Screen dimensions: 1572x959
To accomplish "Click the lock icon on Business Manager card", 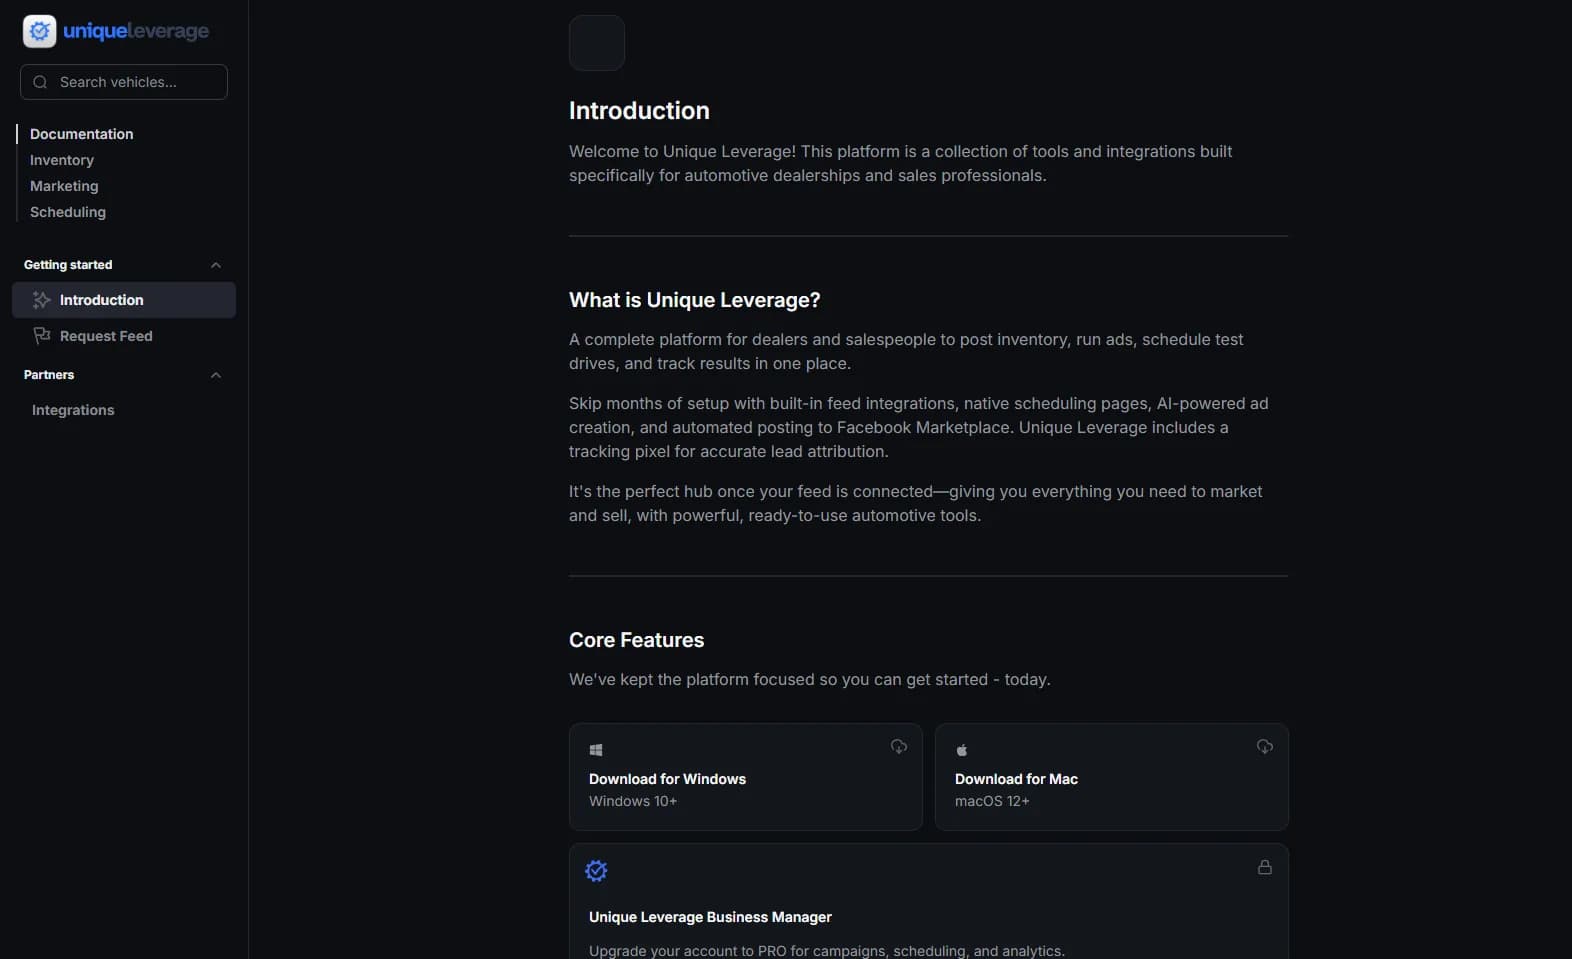I will point(1265,867).
